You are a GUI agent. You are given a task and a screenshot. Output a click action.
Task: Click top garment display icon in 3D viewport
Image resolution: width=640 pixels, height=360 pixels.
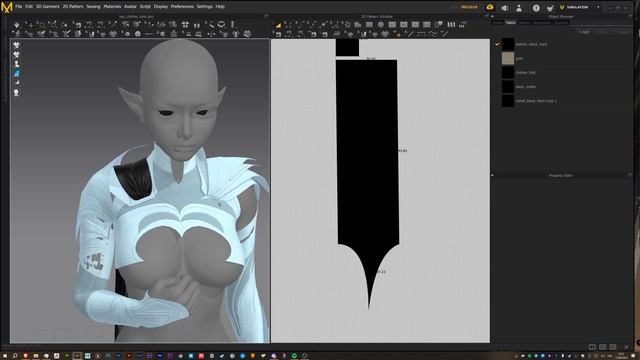click(x=16, y=45)
